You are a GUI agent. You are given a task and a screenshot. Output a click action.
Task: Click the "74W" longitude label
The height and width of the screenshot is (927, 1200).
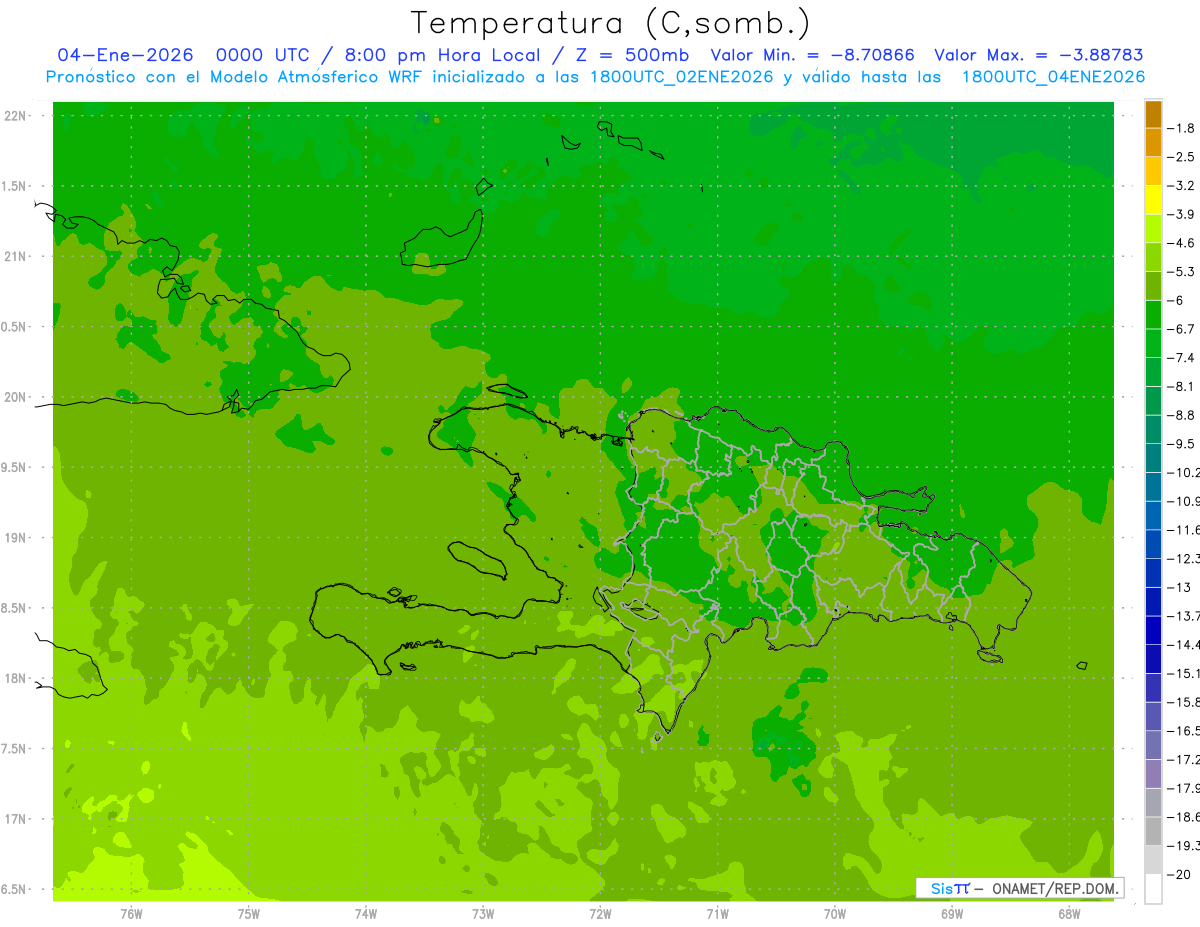tap(366, 913)
